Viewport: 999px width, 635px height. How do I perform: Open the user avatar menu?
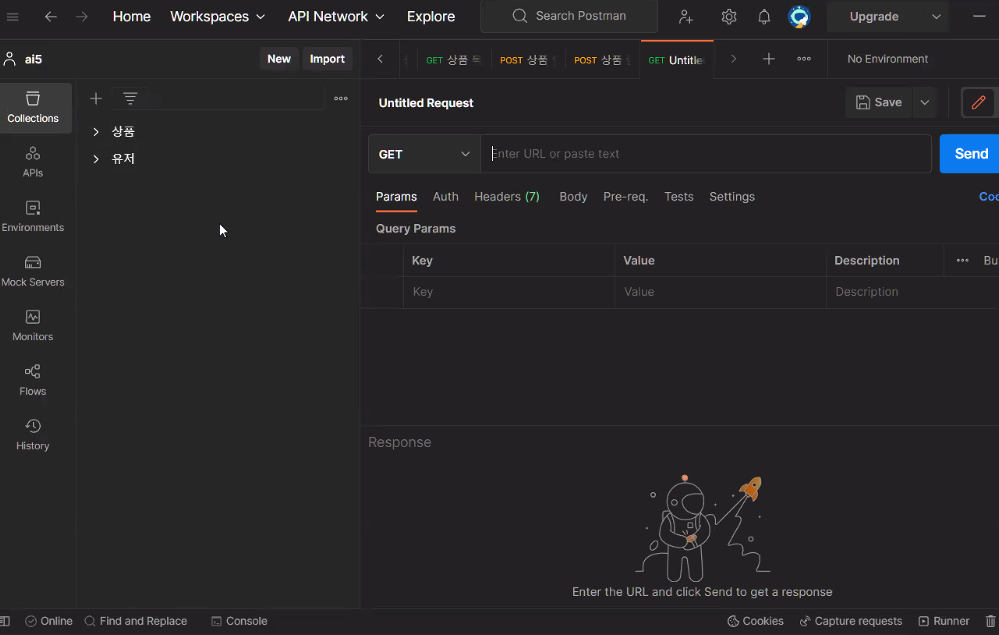click(799, 17)
